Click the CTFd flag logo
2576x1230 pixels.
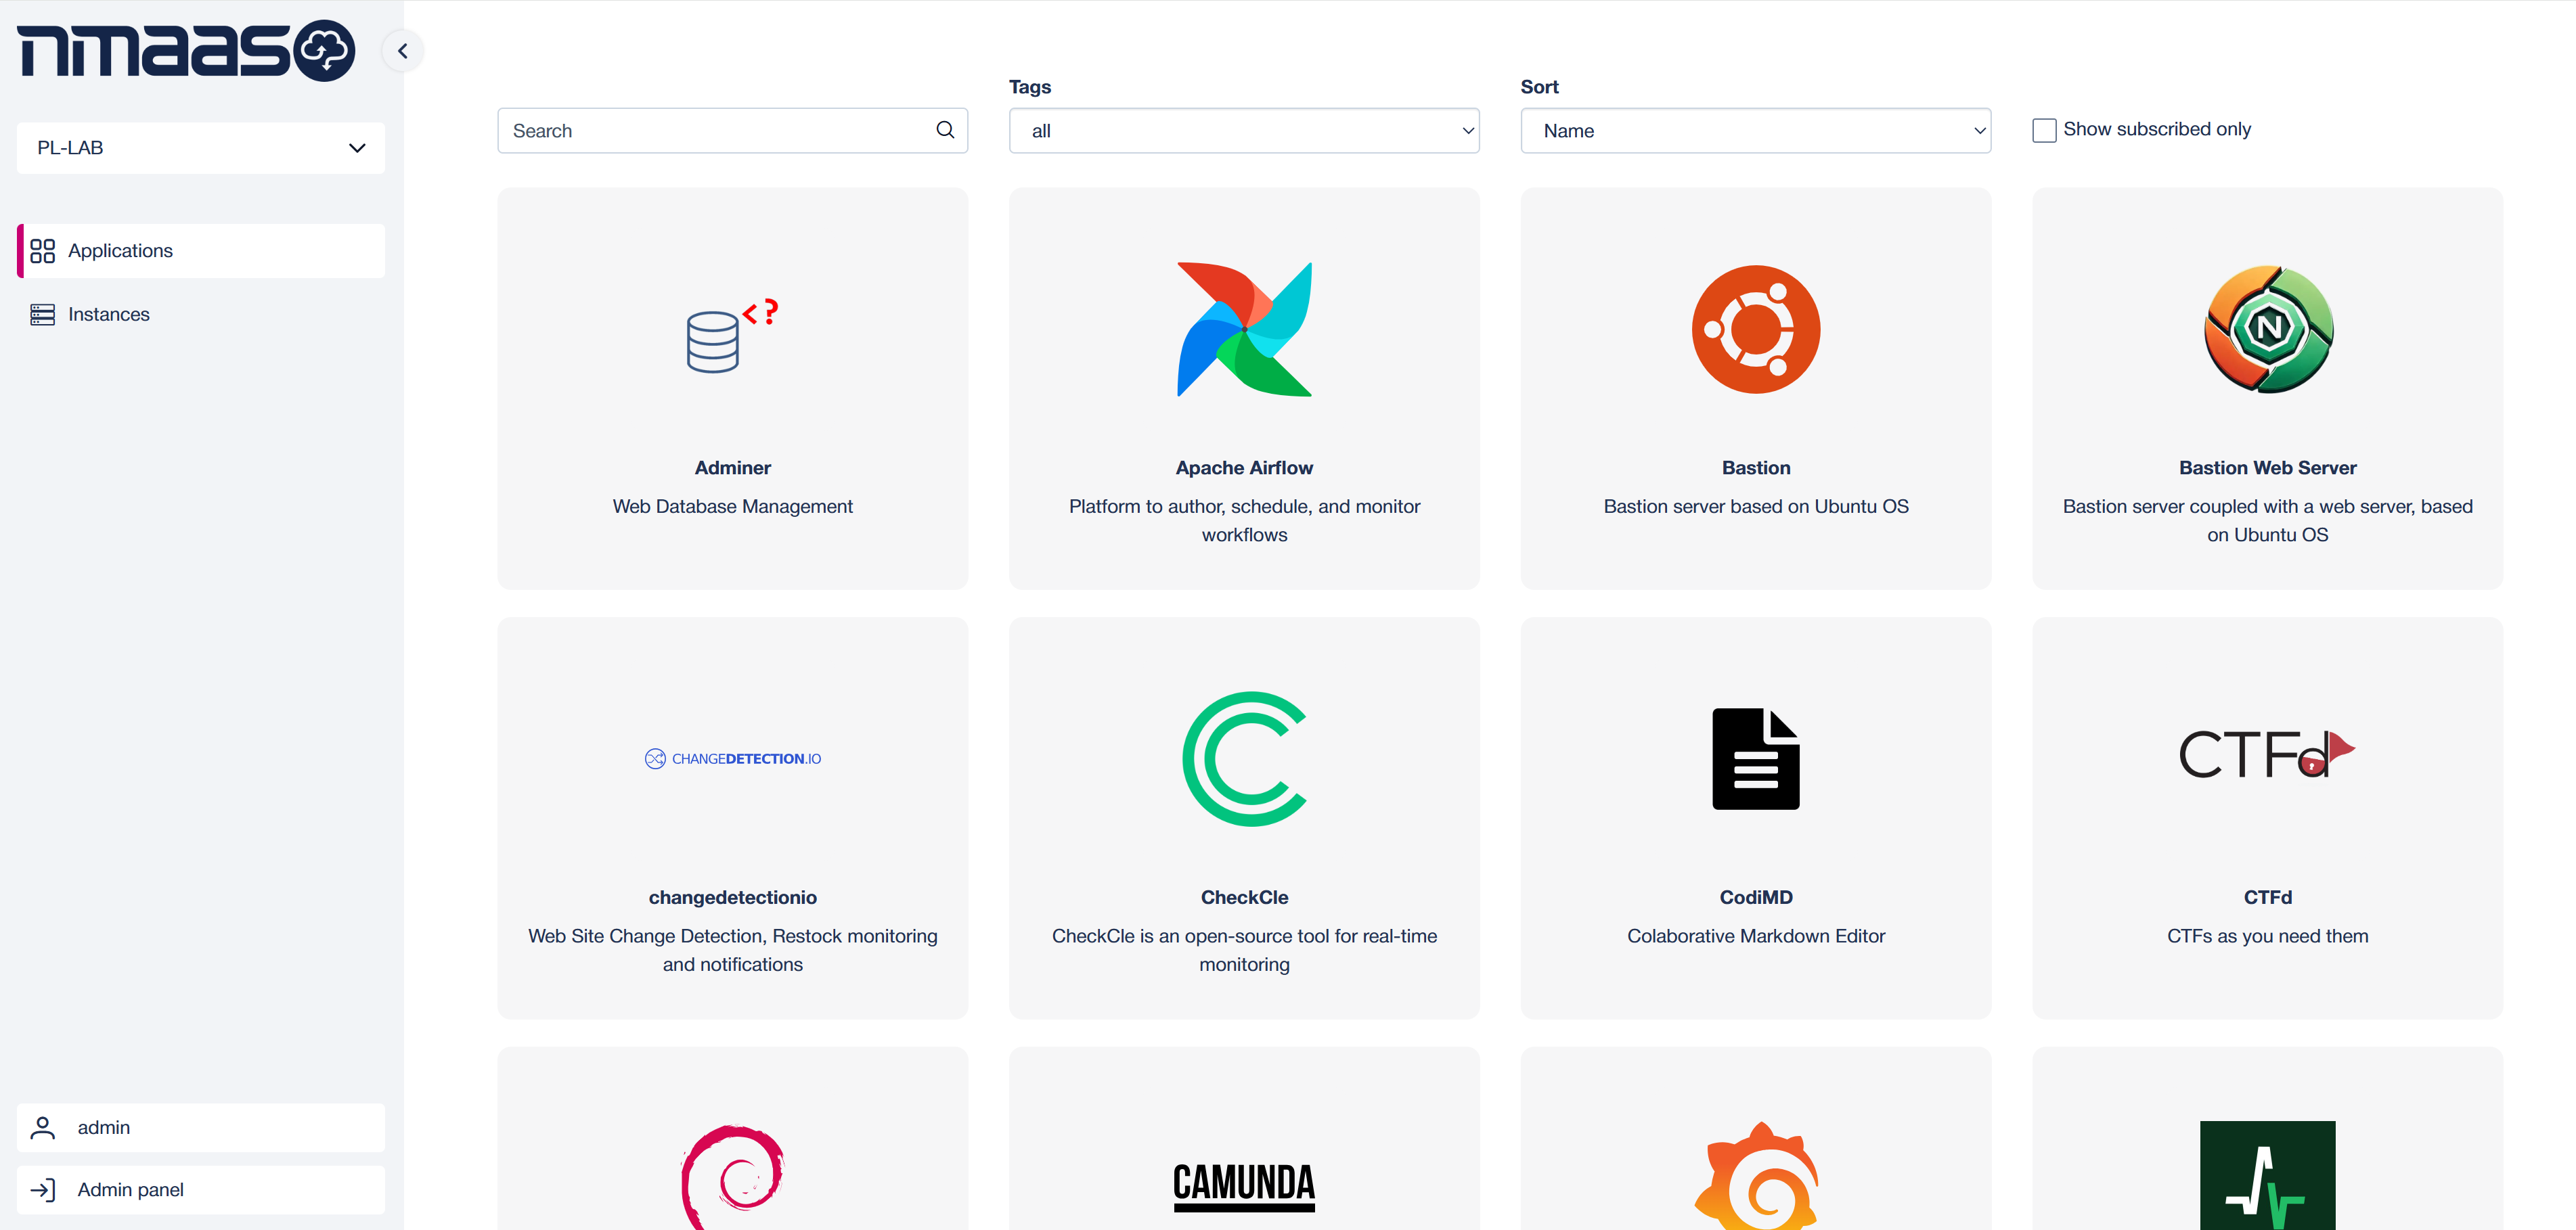(x=2267, y=754)
